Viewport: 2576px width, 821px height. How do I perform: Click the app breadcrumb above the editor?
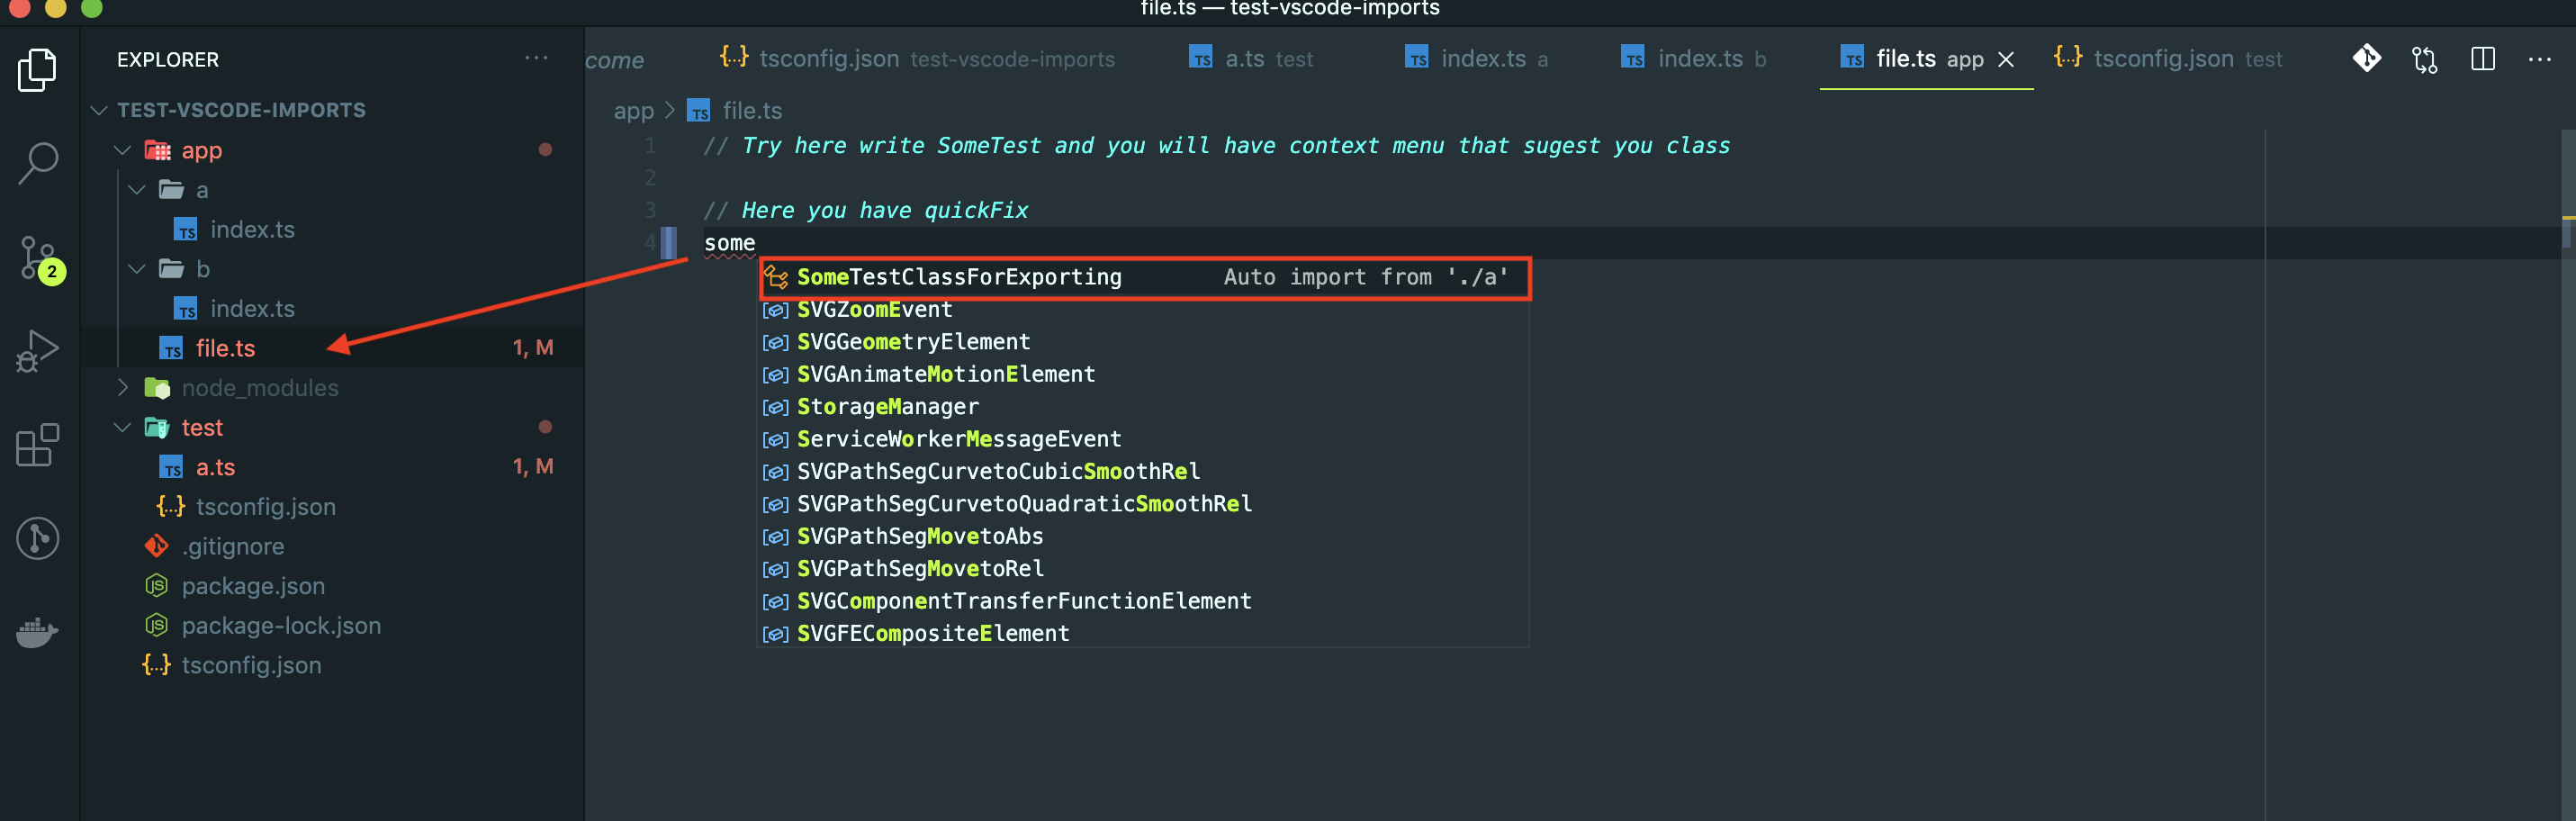pyautogui.click(x=633, y=110)
